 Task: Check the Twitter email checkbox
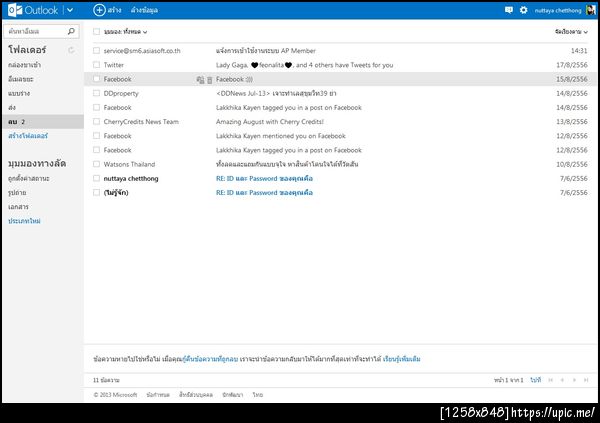[96, 65]
